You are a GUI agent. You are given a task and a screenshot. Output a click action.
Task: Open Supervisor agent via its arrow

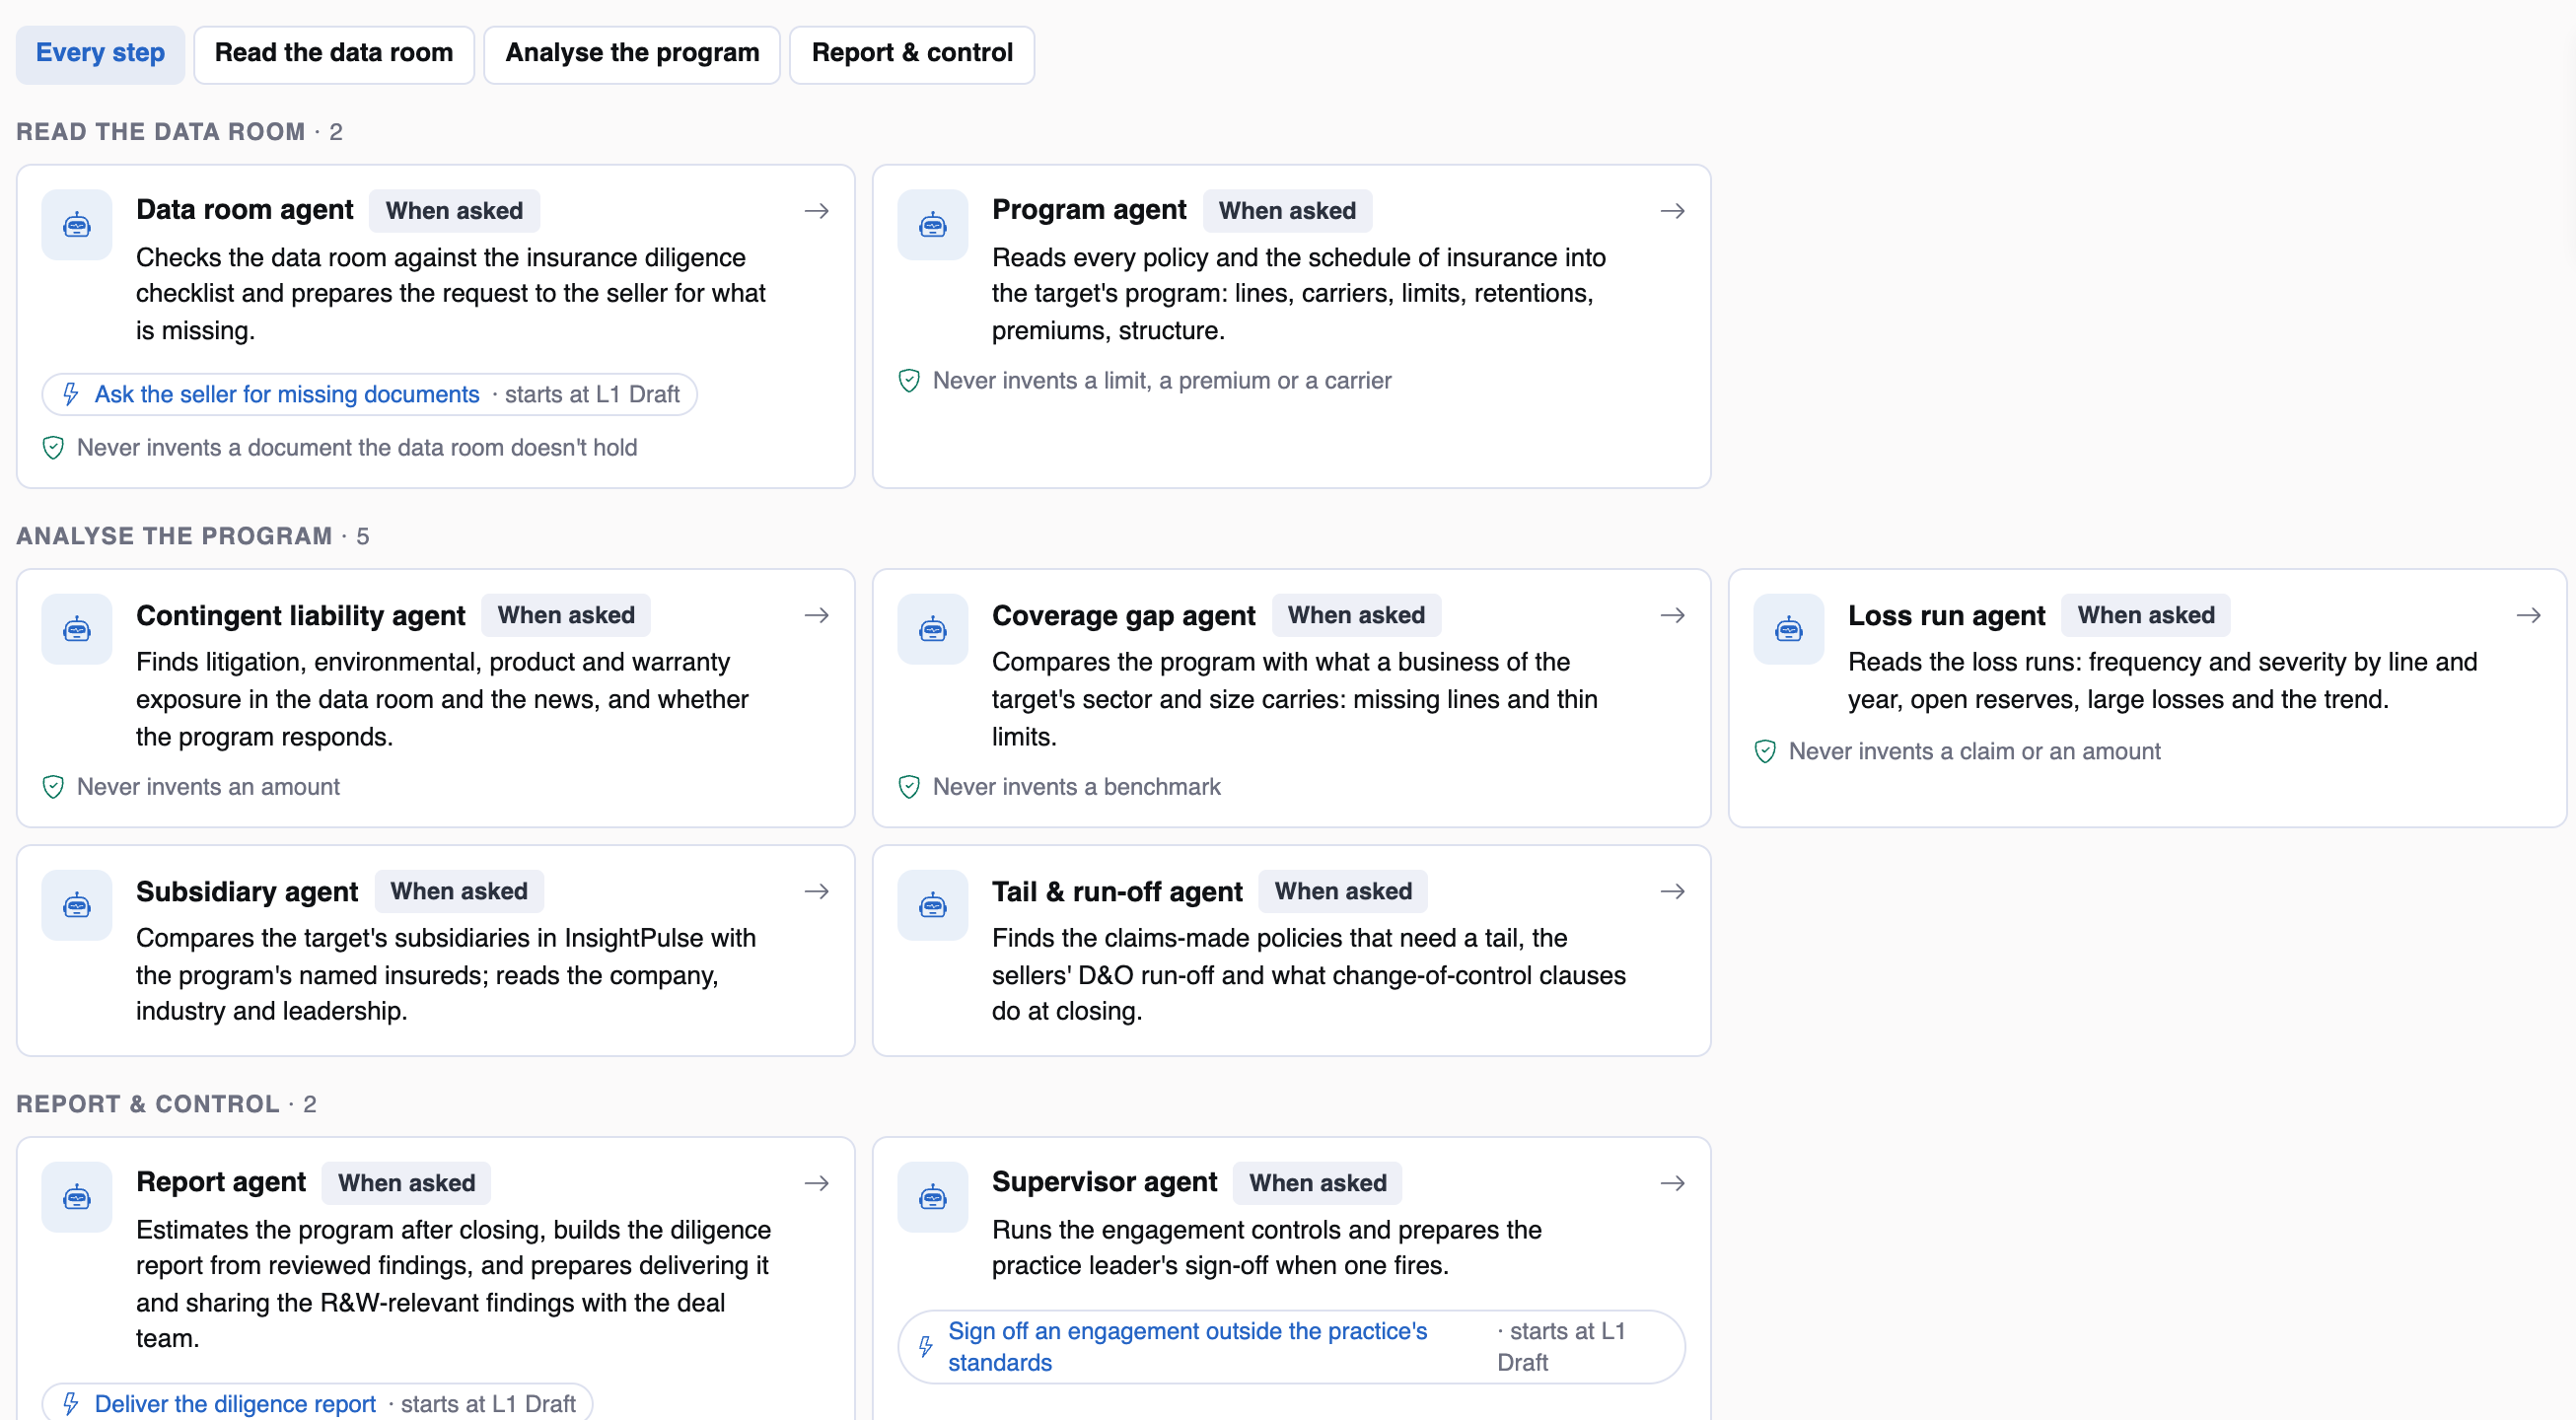(1673, 1183)
